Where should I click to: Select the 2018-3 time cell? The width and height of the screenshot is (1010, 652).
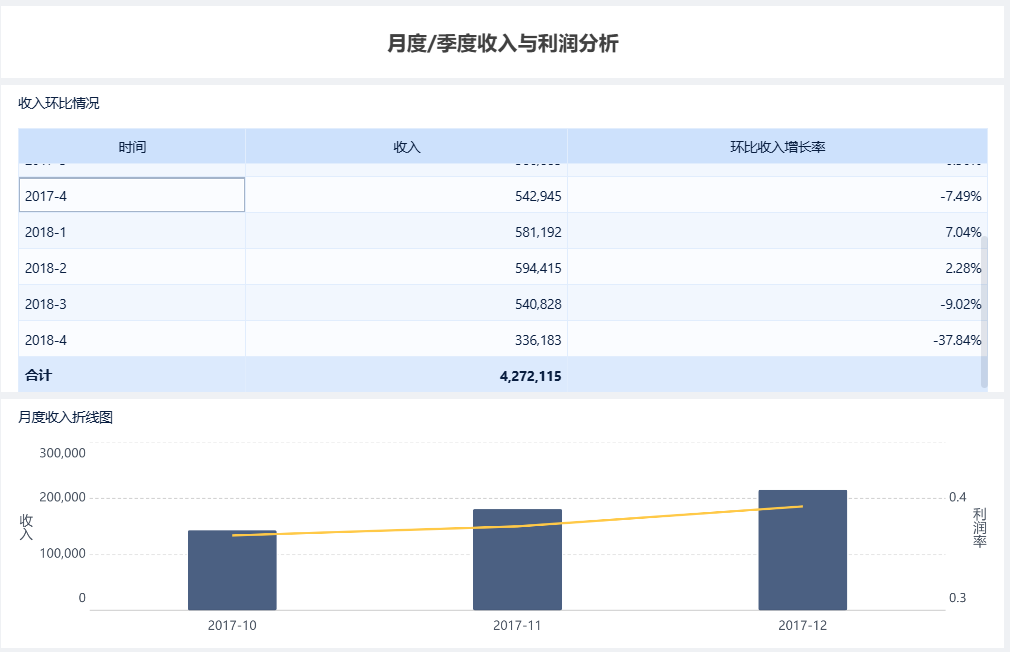[132, 304]
